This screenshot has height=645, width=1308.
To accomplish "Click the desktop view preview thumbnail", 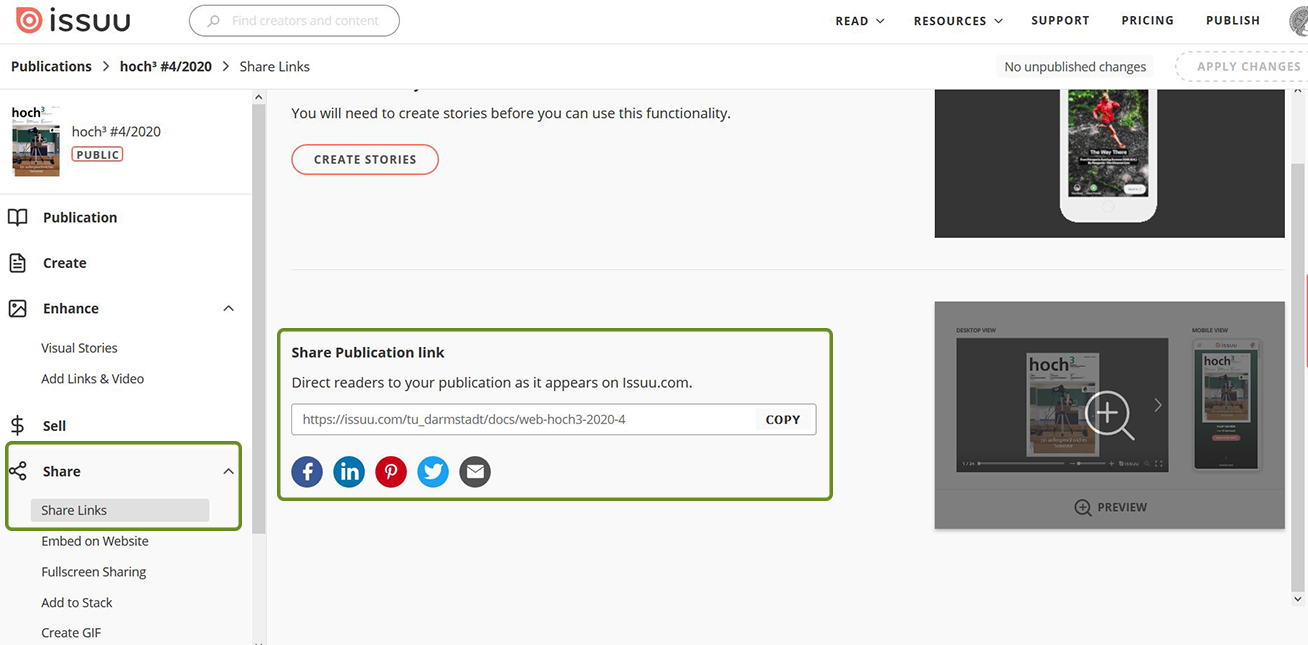I will pos(1062,405).
